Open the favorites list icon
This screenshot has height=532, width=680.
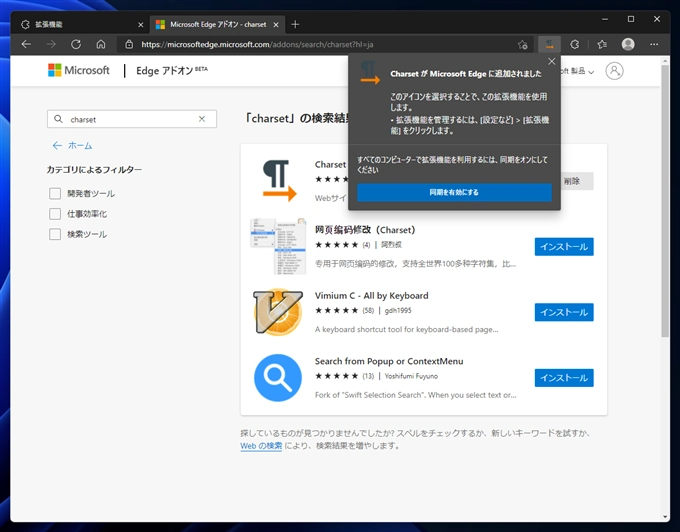point(602,44)
